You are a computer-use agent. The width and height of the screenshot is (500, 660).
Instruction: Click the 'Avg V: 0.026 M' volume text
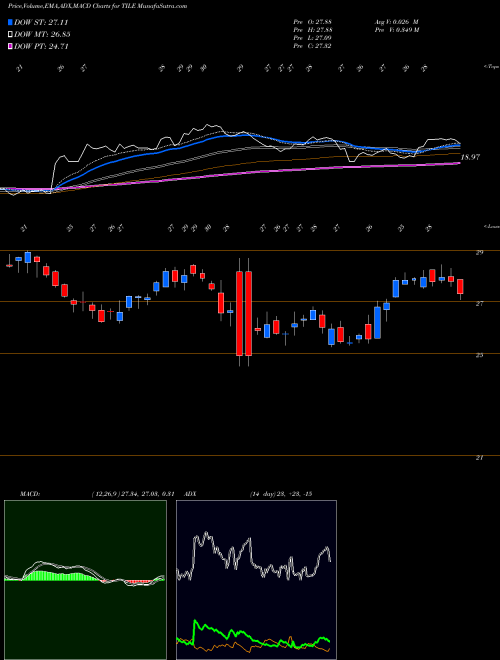(x=398, y=22)
